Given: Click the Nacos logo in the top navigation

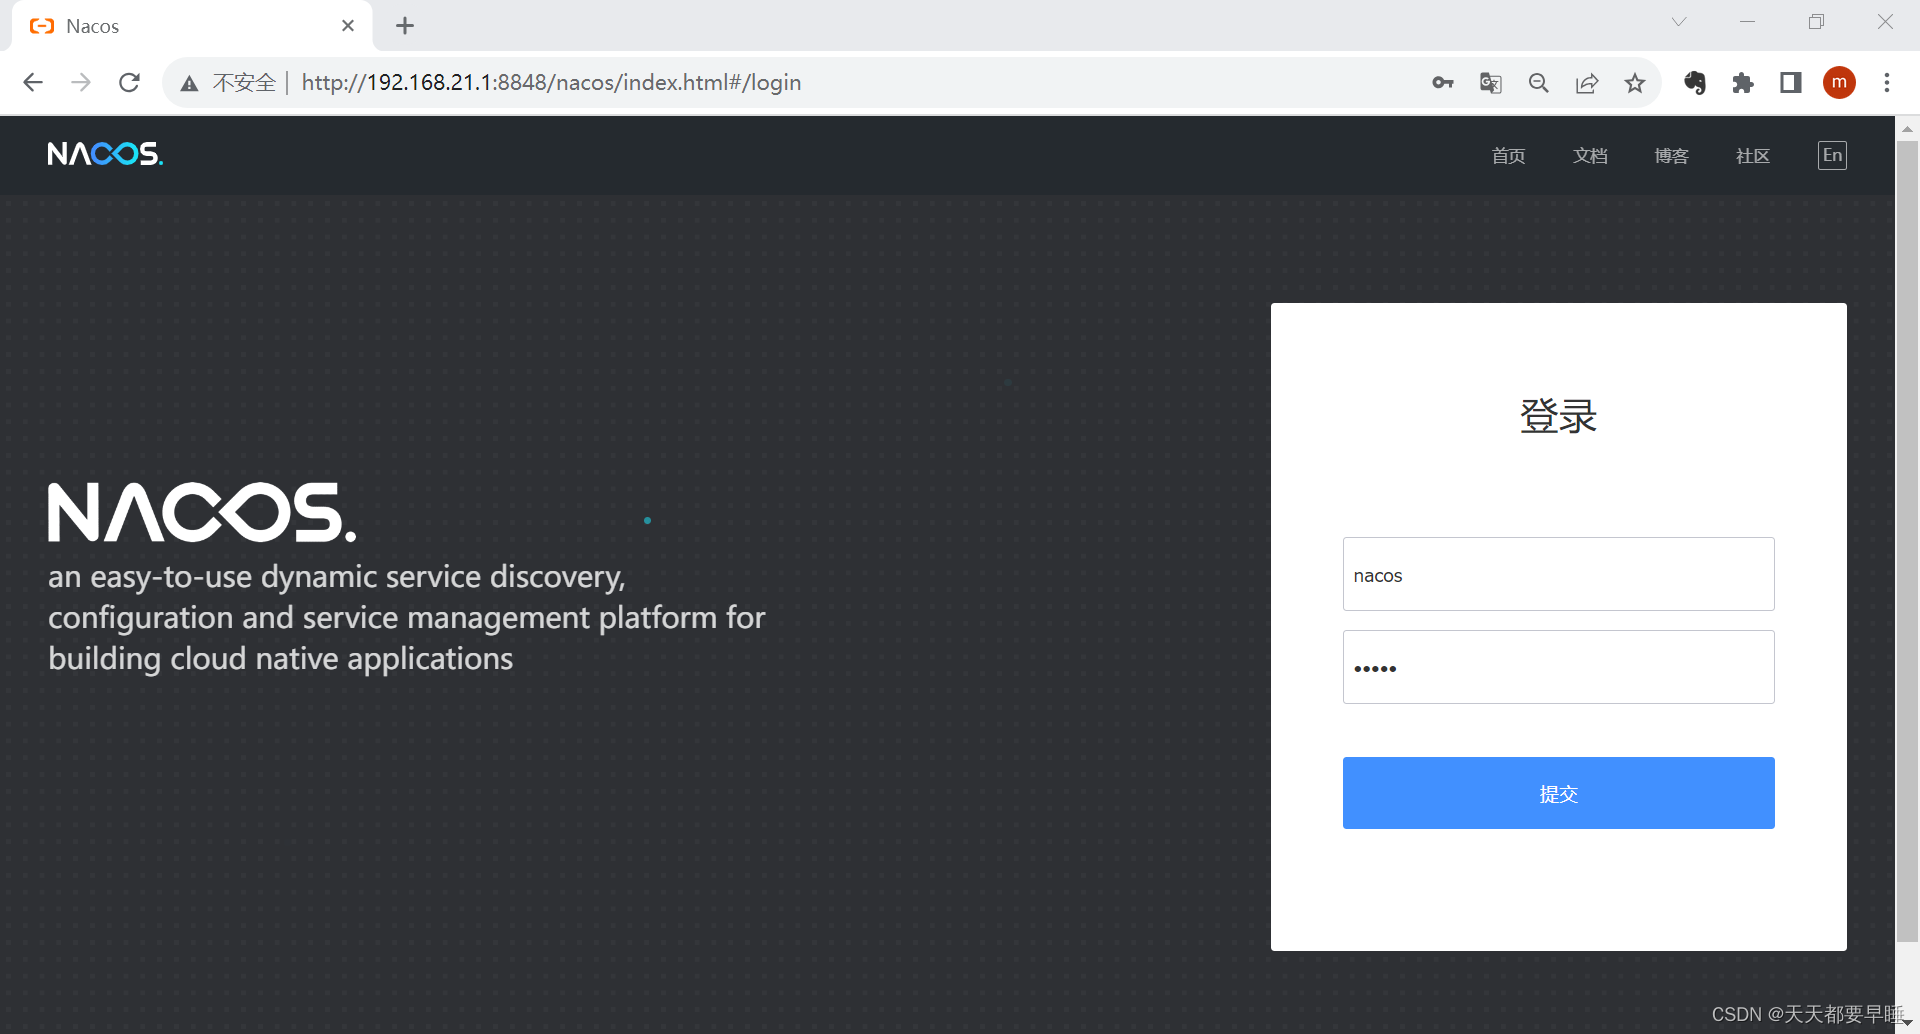Looking at the screenshot, I should coord(105,153).
